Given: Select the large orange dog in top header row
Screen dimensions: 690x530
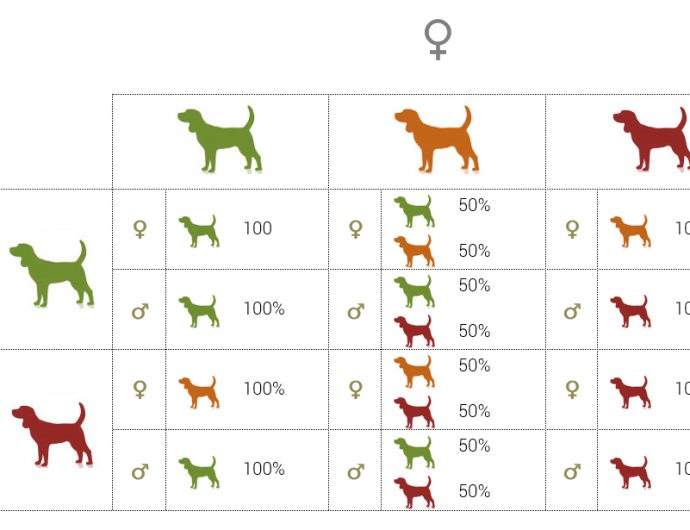Looking at the screenshot, I should pos(437,140).
